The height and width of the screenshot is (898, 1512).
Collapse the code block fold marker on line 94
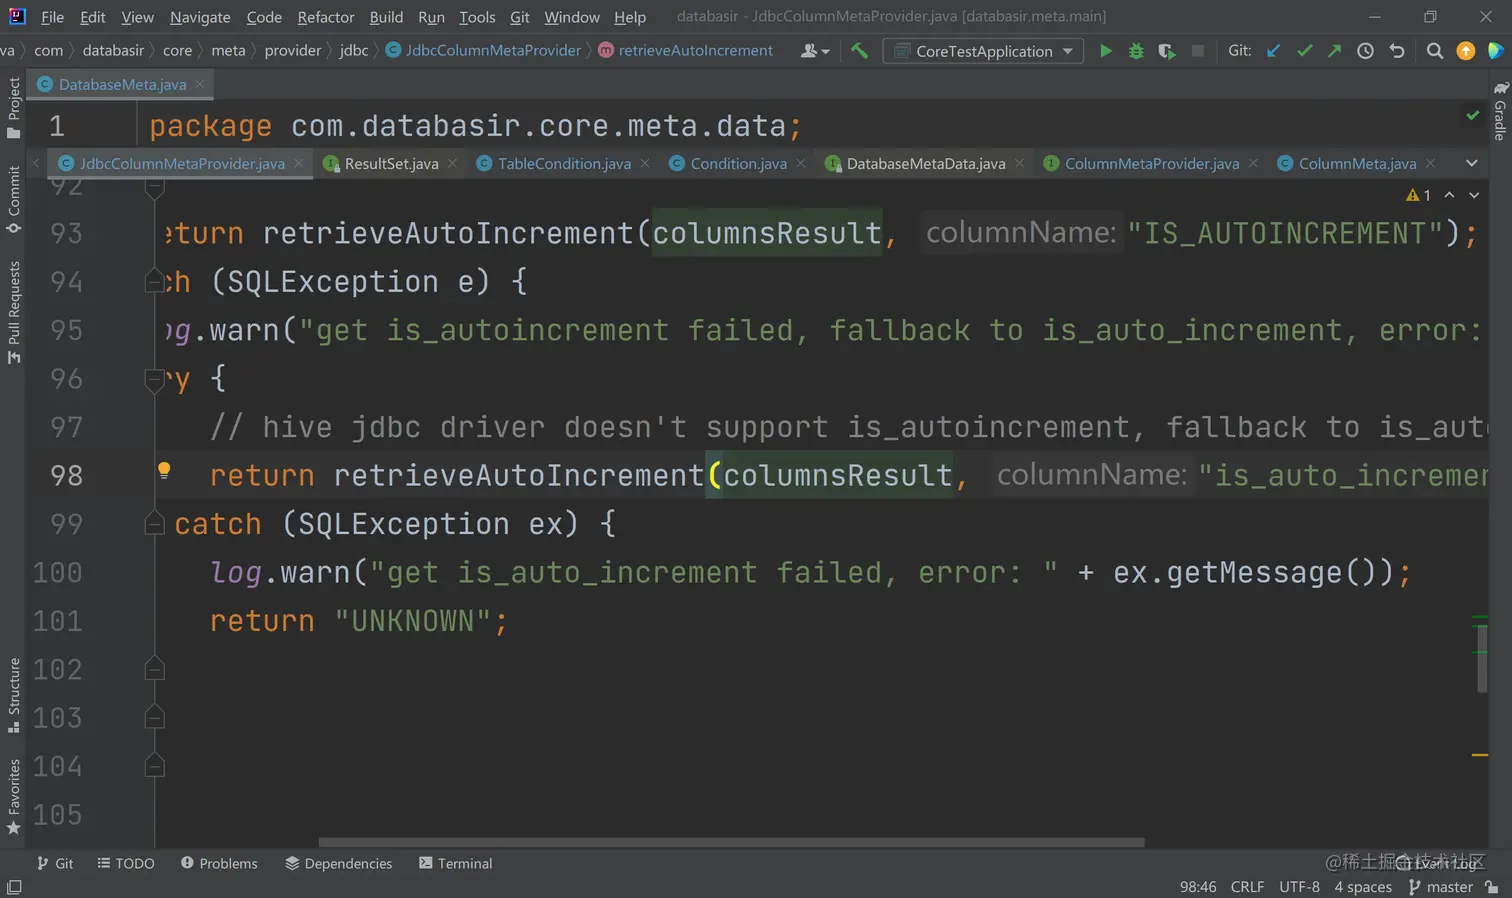(x=154, y=282)
